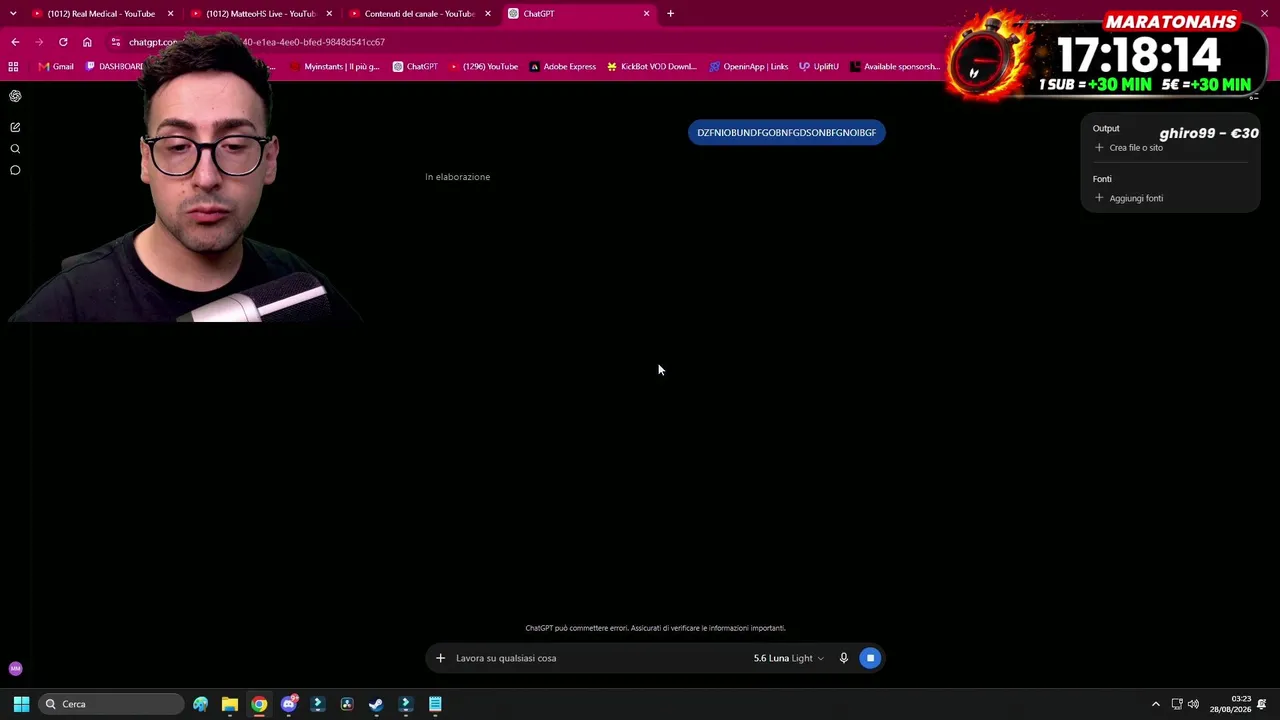Go back to the previous page
The height and width of the screenshot is (720, 1280).
click(15, 42)
